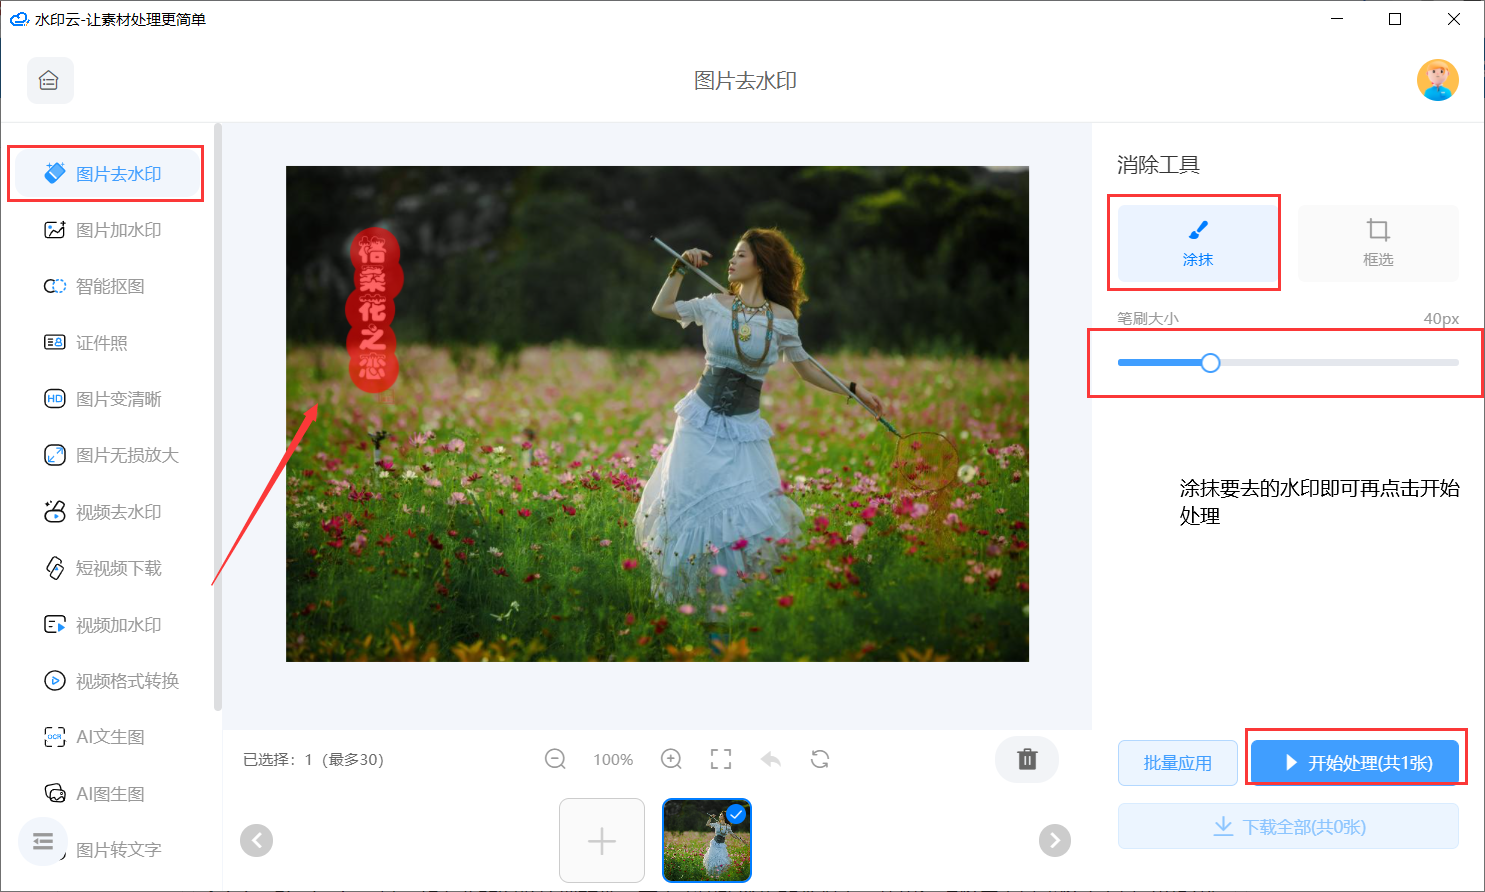Viewport: 1485px width, 892px height.
Task: Click the 短视频下载 sidebar icon
Action: [x=55, y=568]
